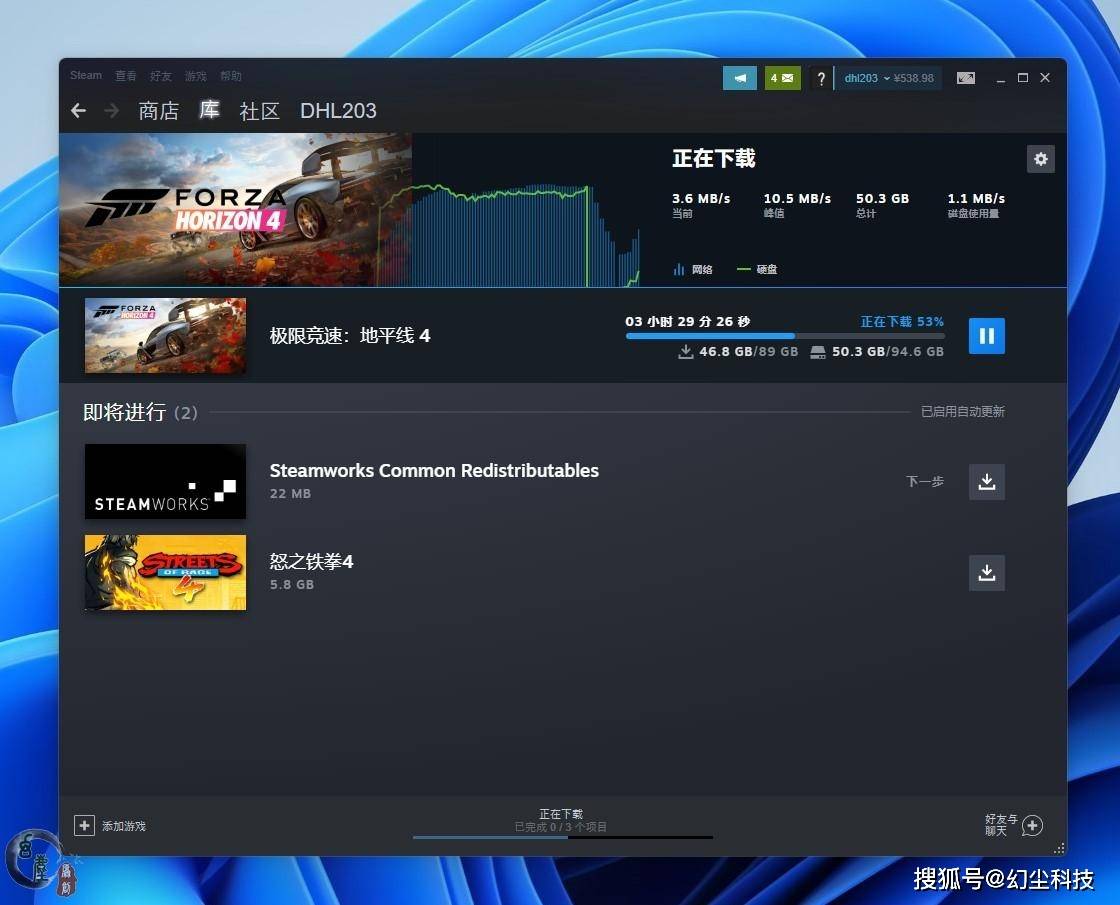The width and height of the screenshot is (1120, 905).
Task: Open download settings gear icon
Action: pos(1041,159)
